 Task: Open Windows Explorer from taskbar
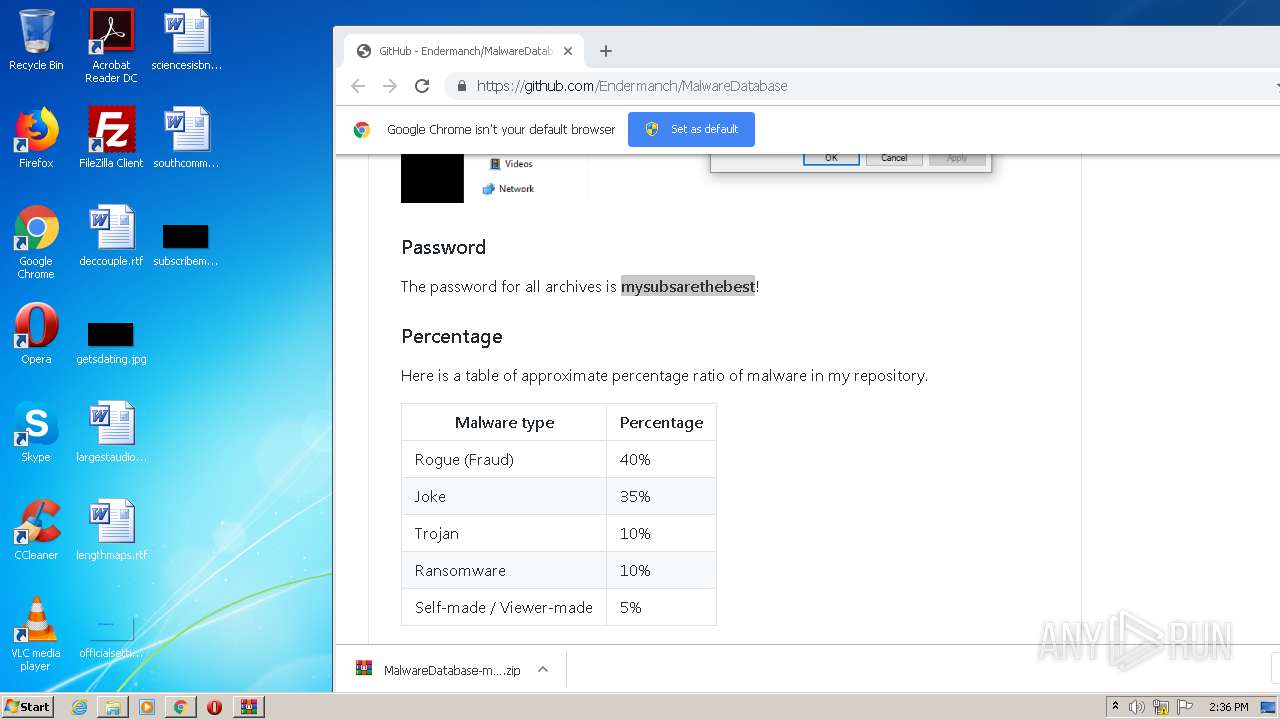(113, 707)
